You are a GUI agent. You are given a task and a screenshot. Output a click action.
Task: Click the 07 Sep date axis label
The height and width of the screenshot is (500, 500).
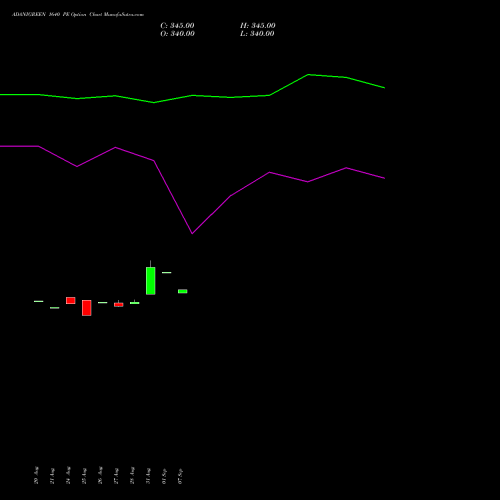pos(180,476)
